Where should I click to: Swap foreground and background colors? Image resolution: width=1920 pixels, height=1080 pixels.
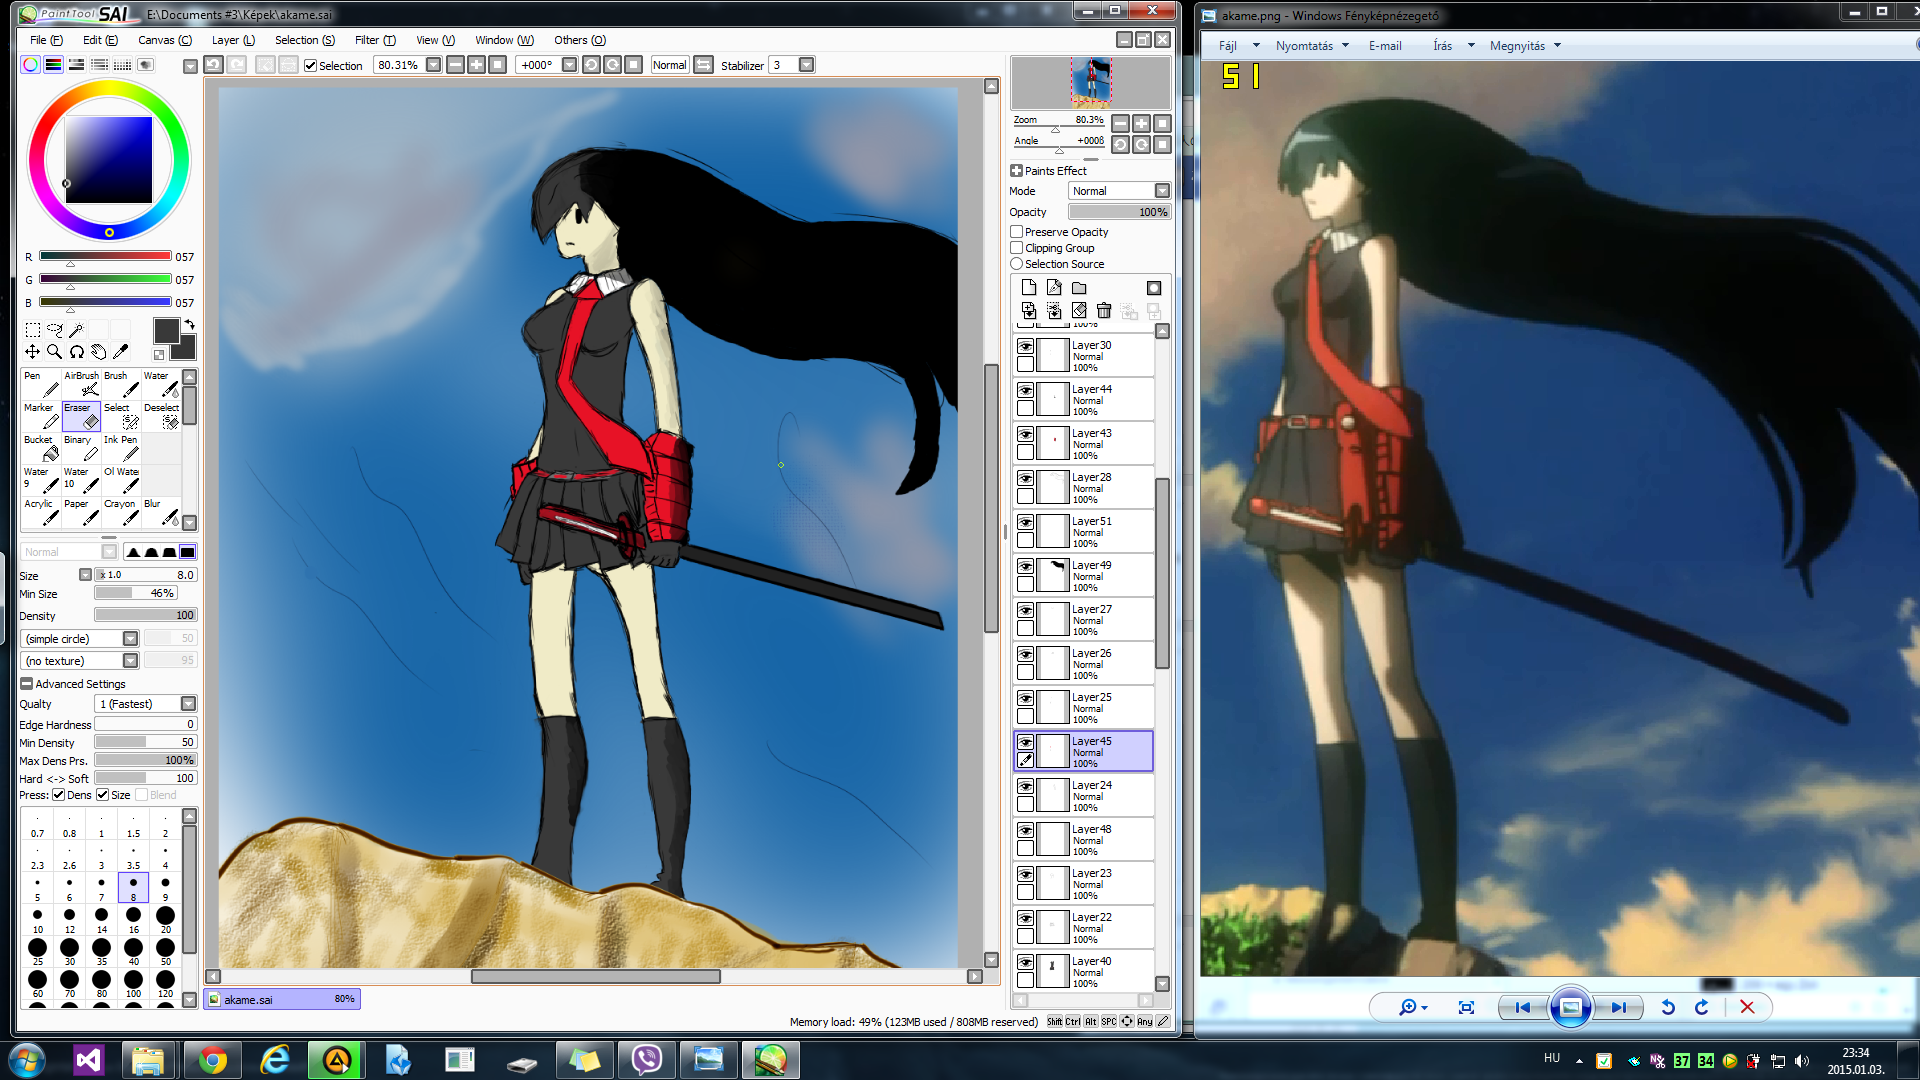pos(189,325)
